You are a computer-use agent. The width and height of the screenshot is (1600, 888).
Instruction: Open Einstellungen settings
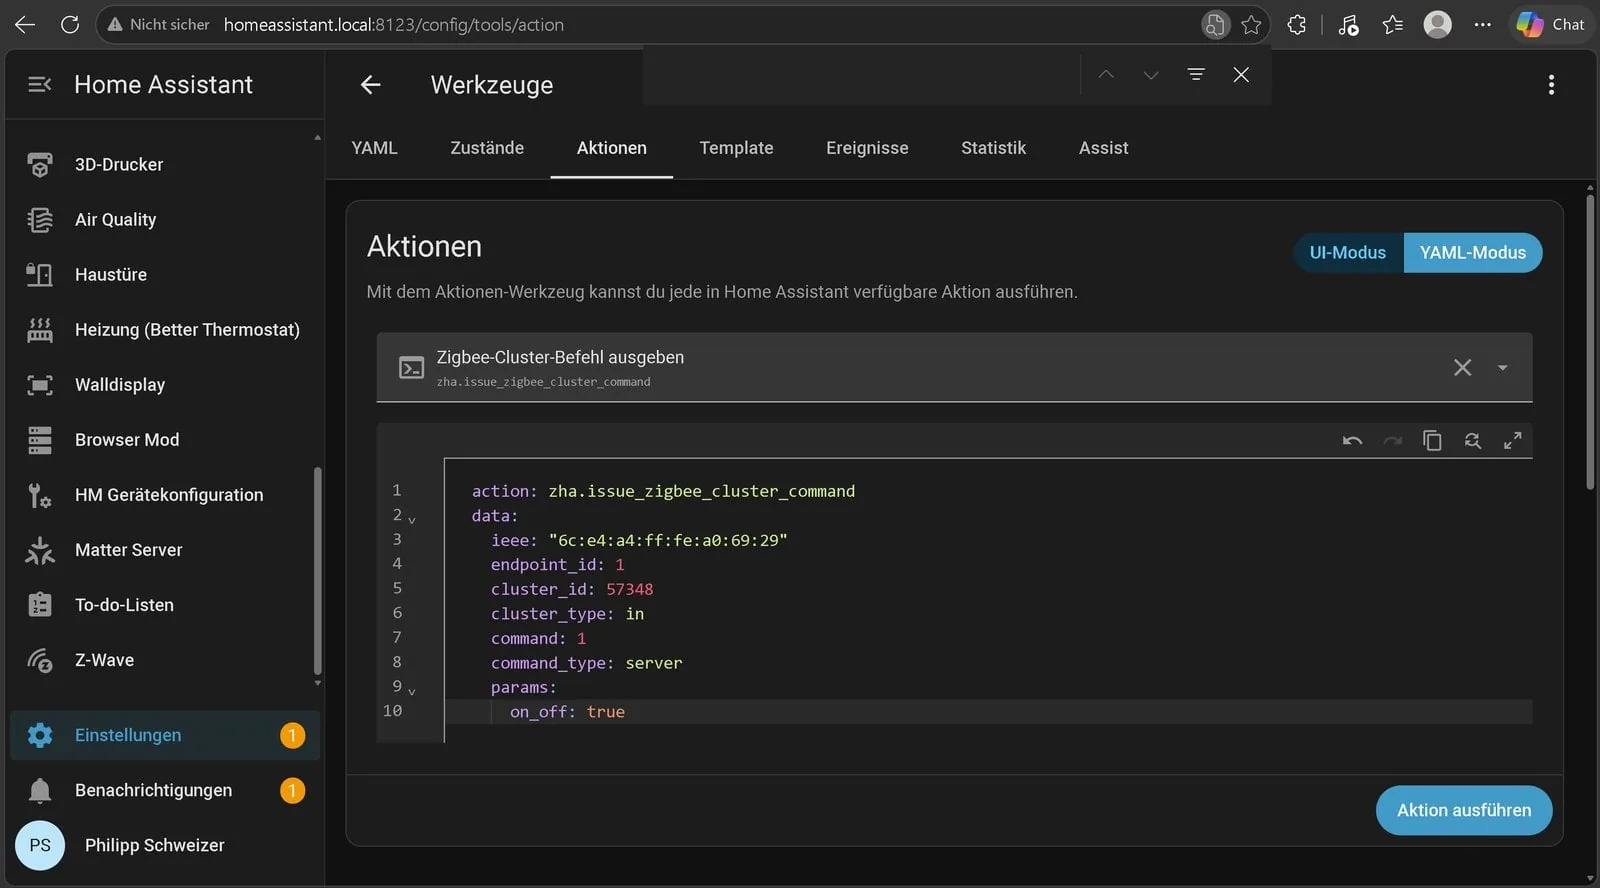165,735
